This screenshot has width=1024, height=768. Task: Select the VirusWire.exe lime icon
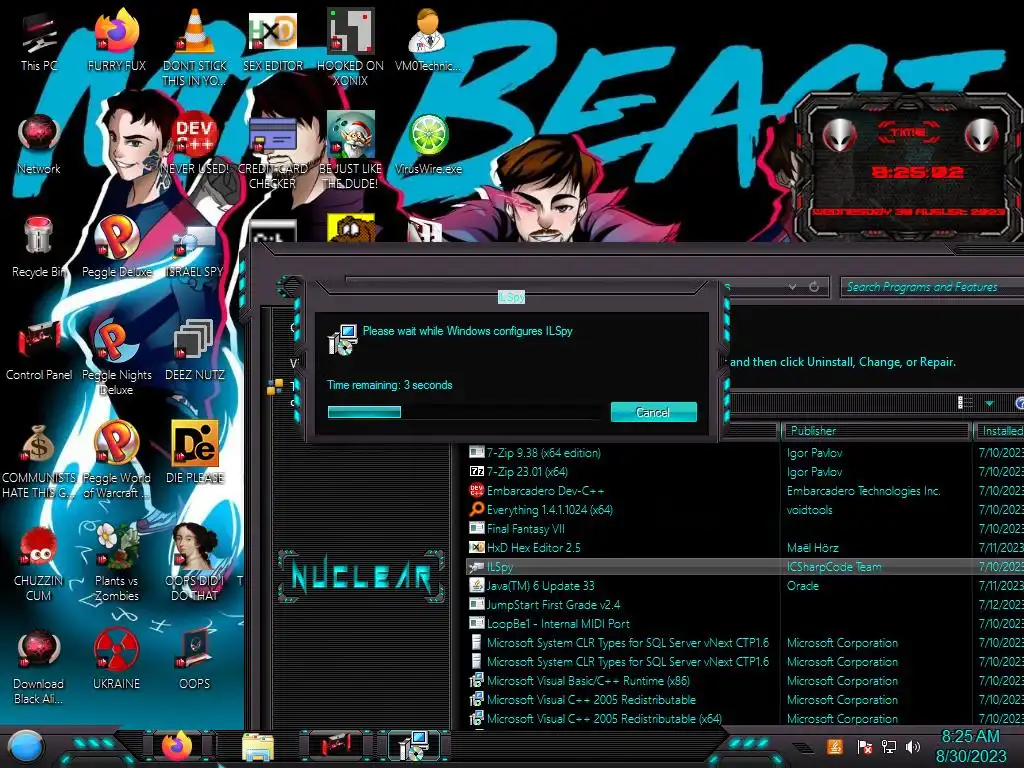tap(428, 144)
